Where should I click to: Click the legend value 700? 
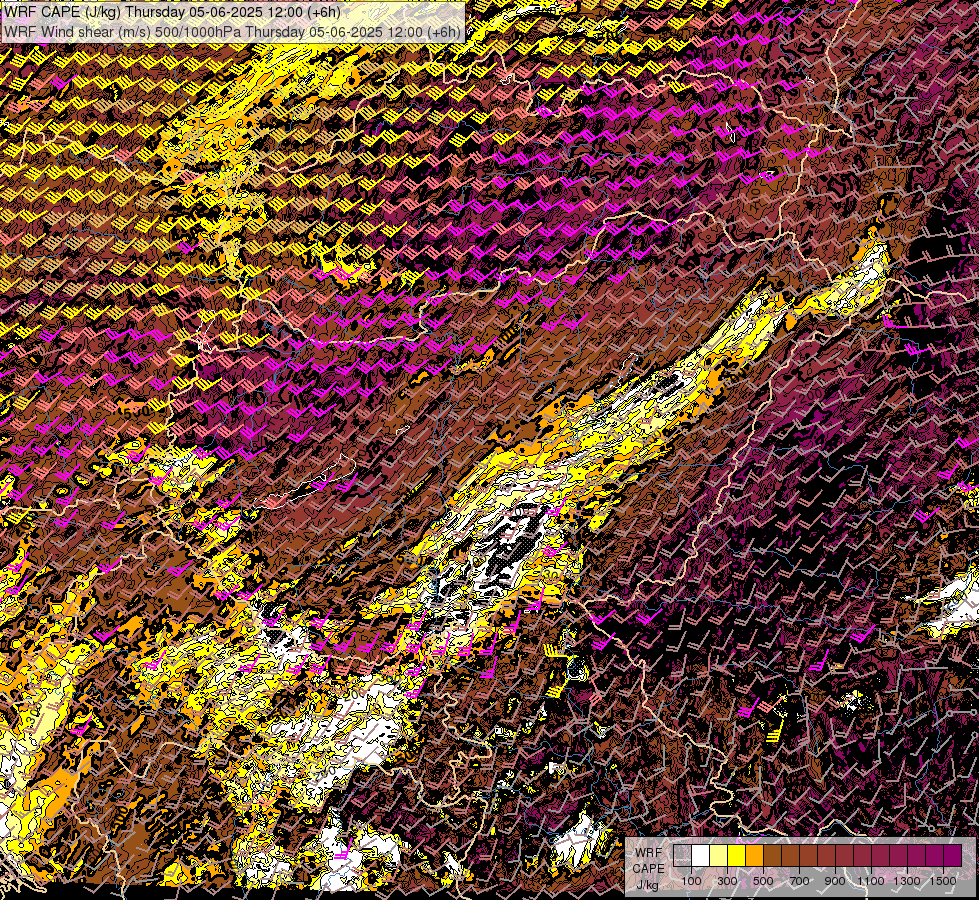[799, 881]
